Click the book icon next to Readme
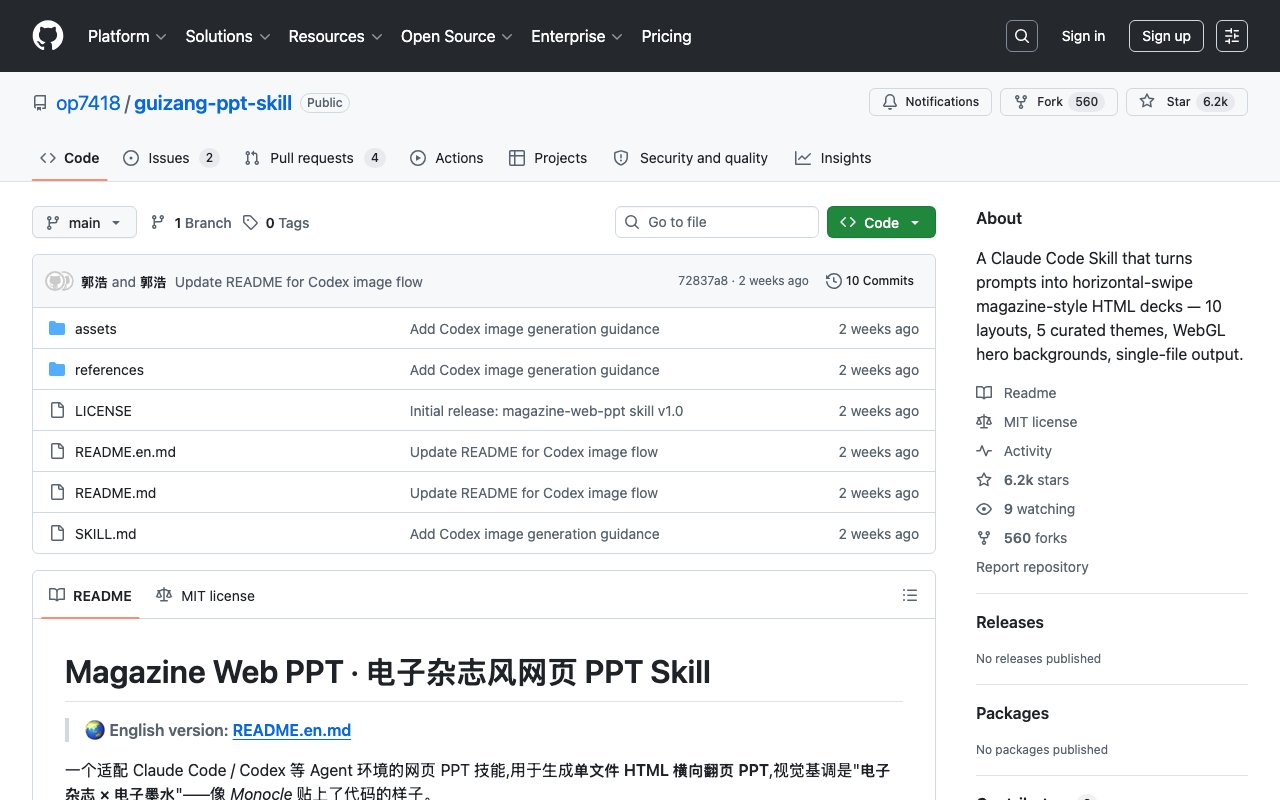 click(984, 393)
